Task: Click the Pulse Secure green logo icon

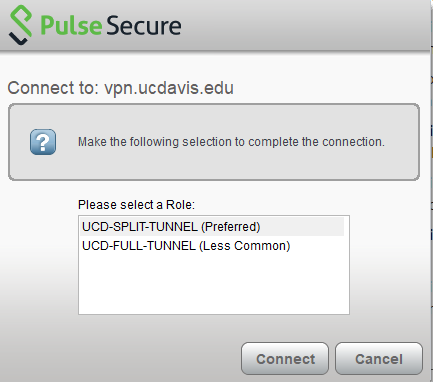Action: (21, 25)
